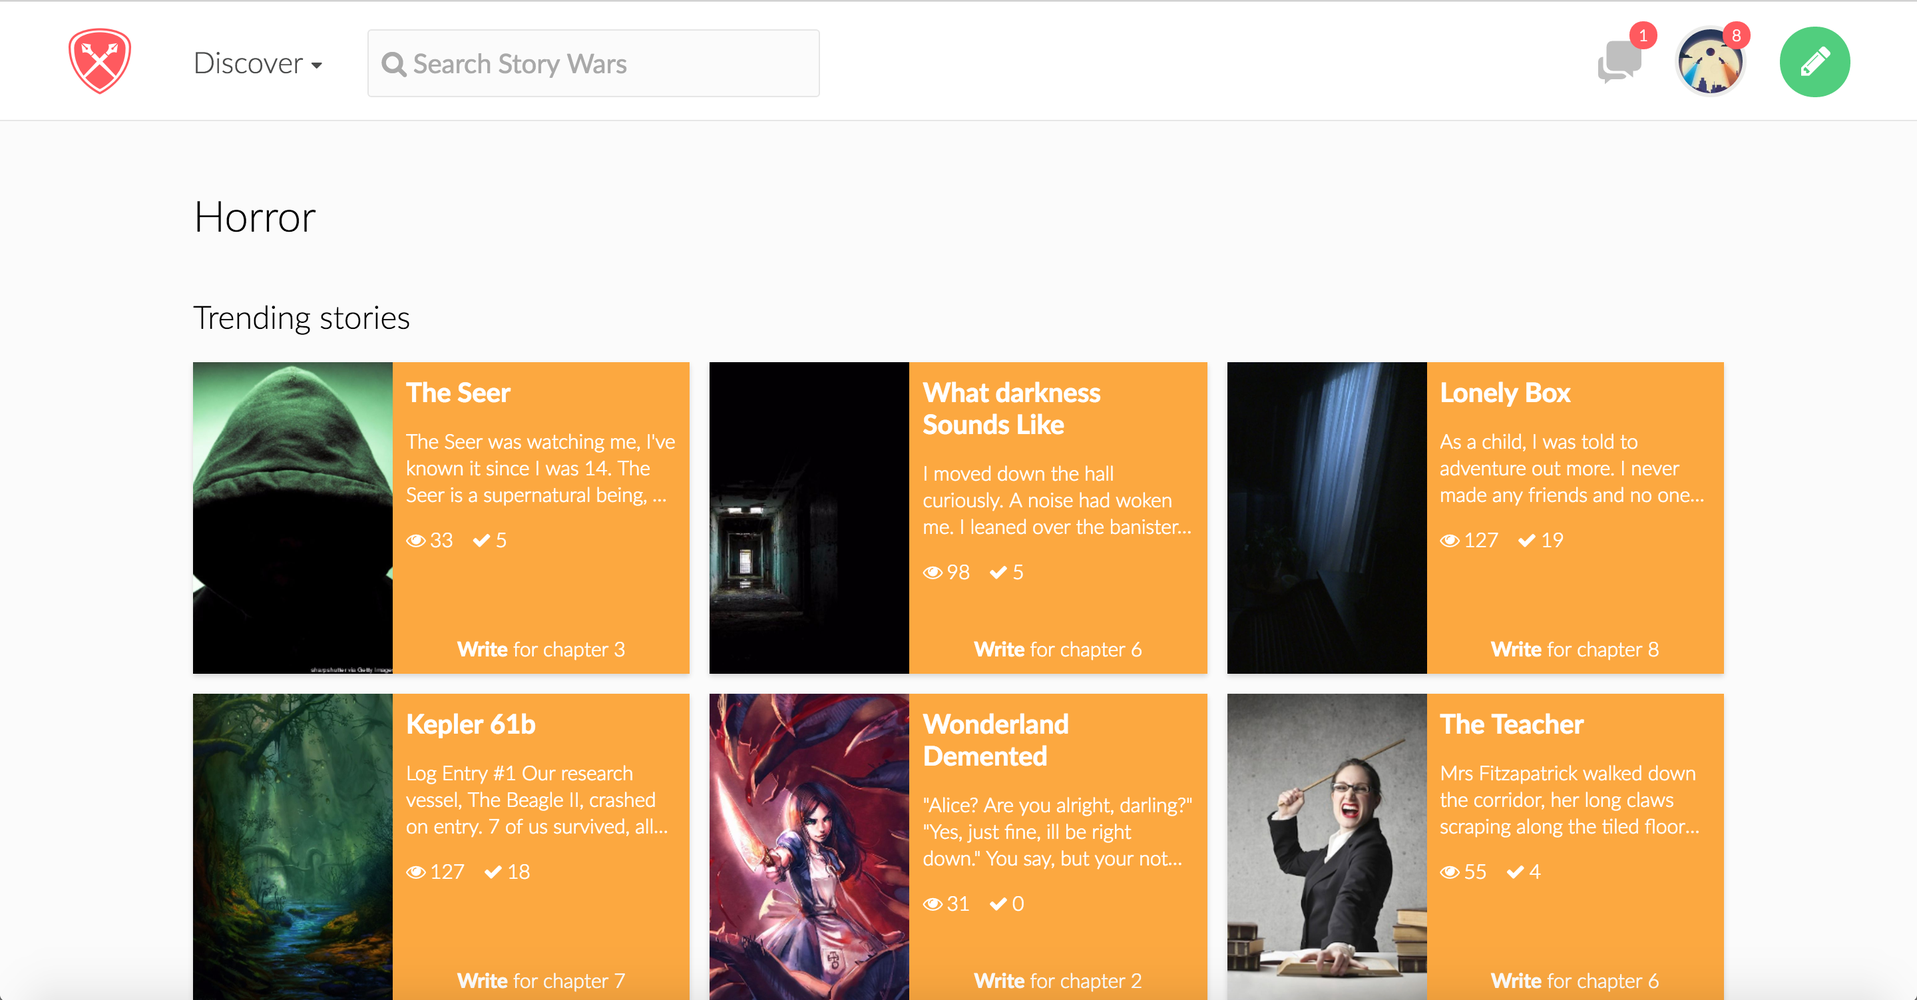
Task: Click the checkmark icon next to 18
Action: pos(493,872)
